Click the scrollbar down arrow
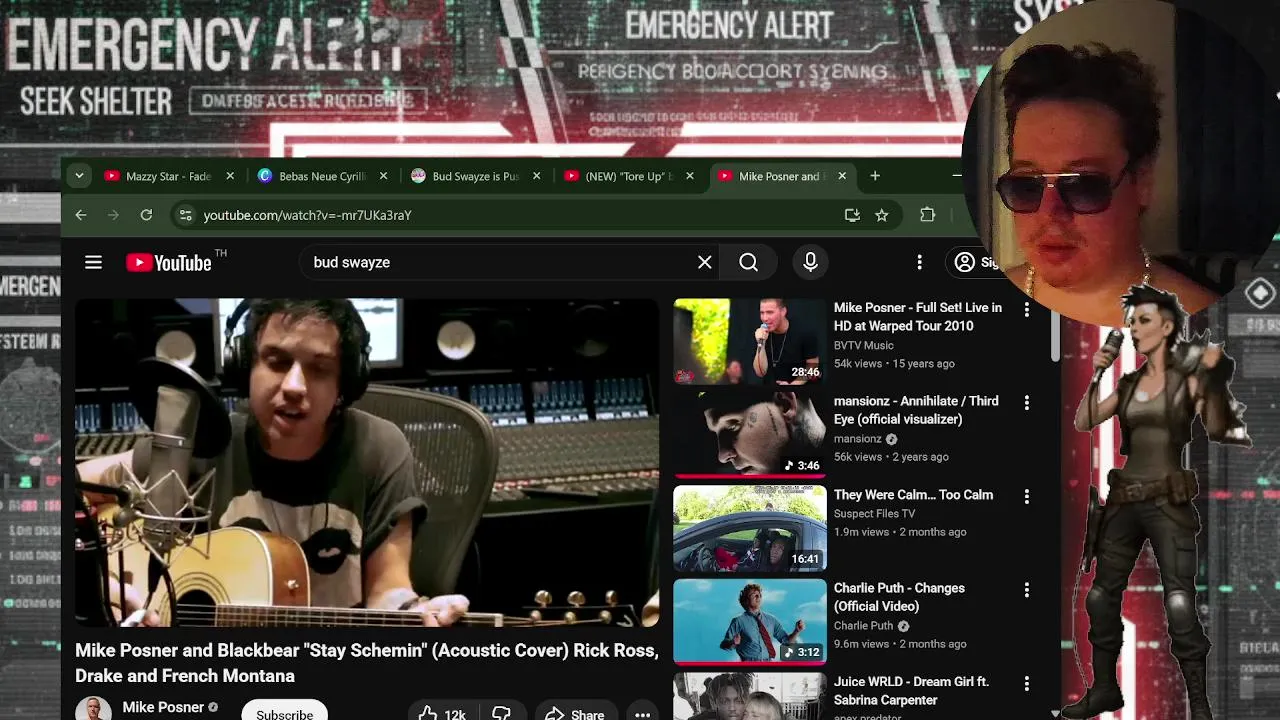 [x=1055, y=713]
